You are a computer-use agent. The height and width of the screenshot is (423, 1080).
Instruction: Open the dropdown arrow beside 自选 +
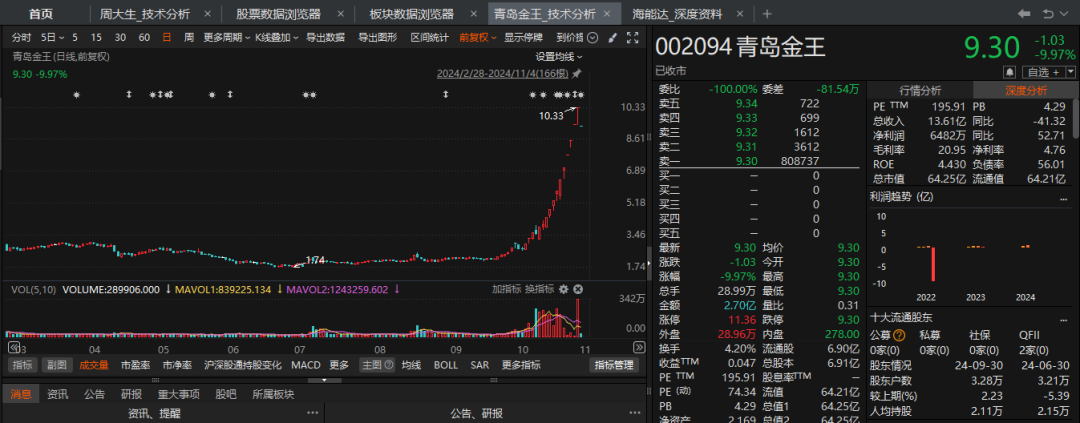tap(1070, 72)
